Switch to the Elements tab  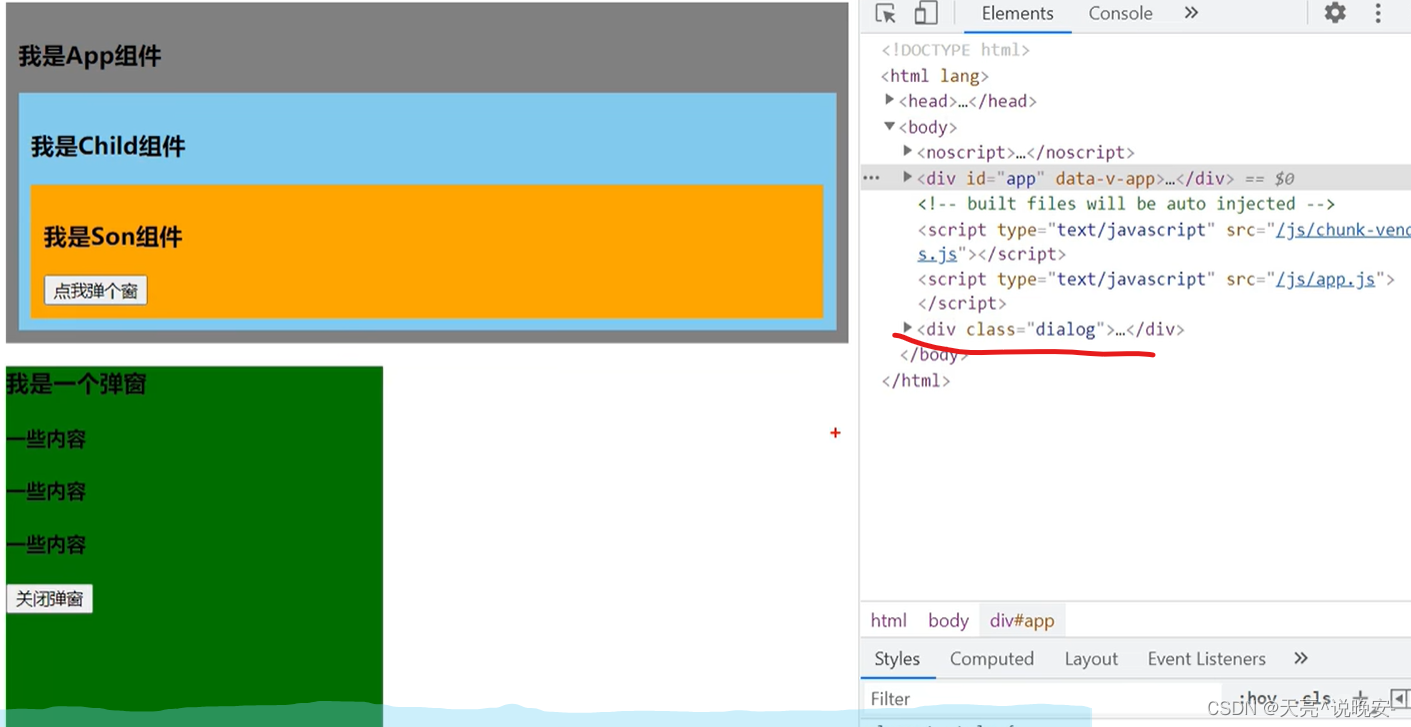(x=1017, y=14)
